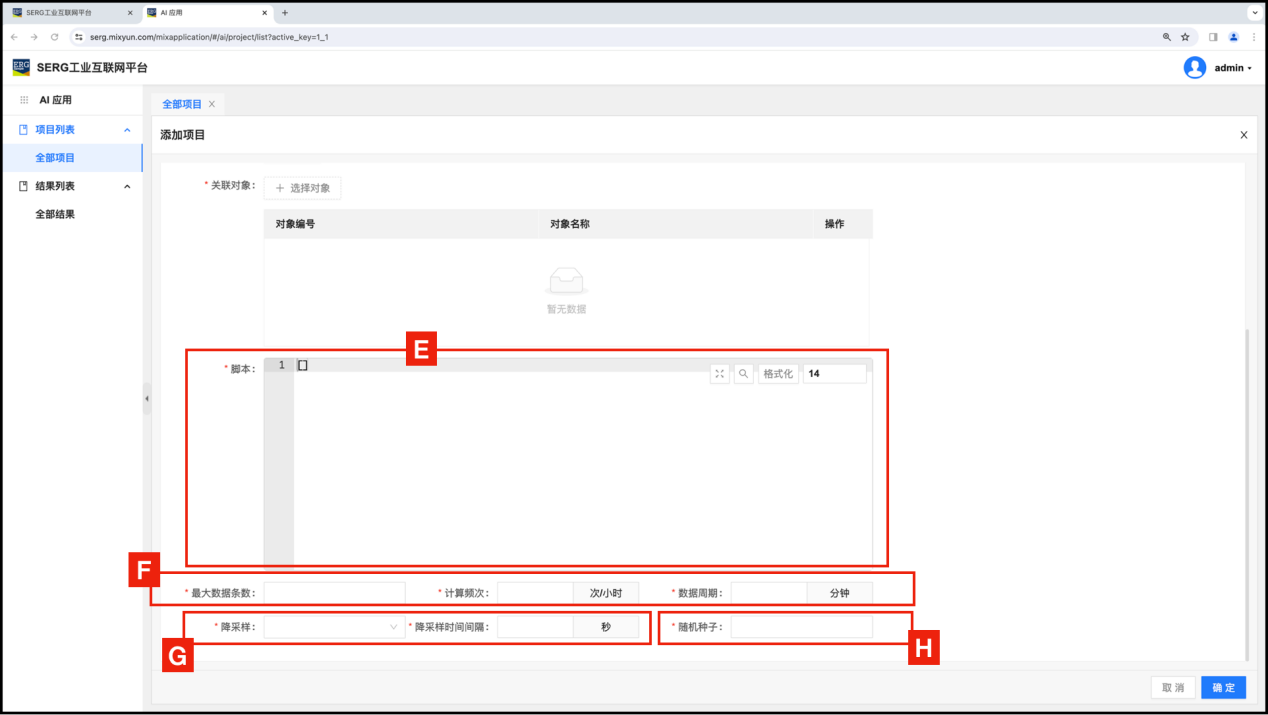
Task: Click the sidebar collapse handle arrow
Action: coord(147,398)
